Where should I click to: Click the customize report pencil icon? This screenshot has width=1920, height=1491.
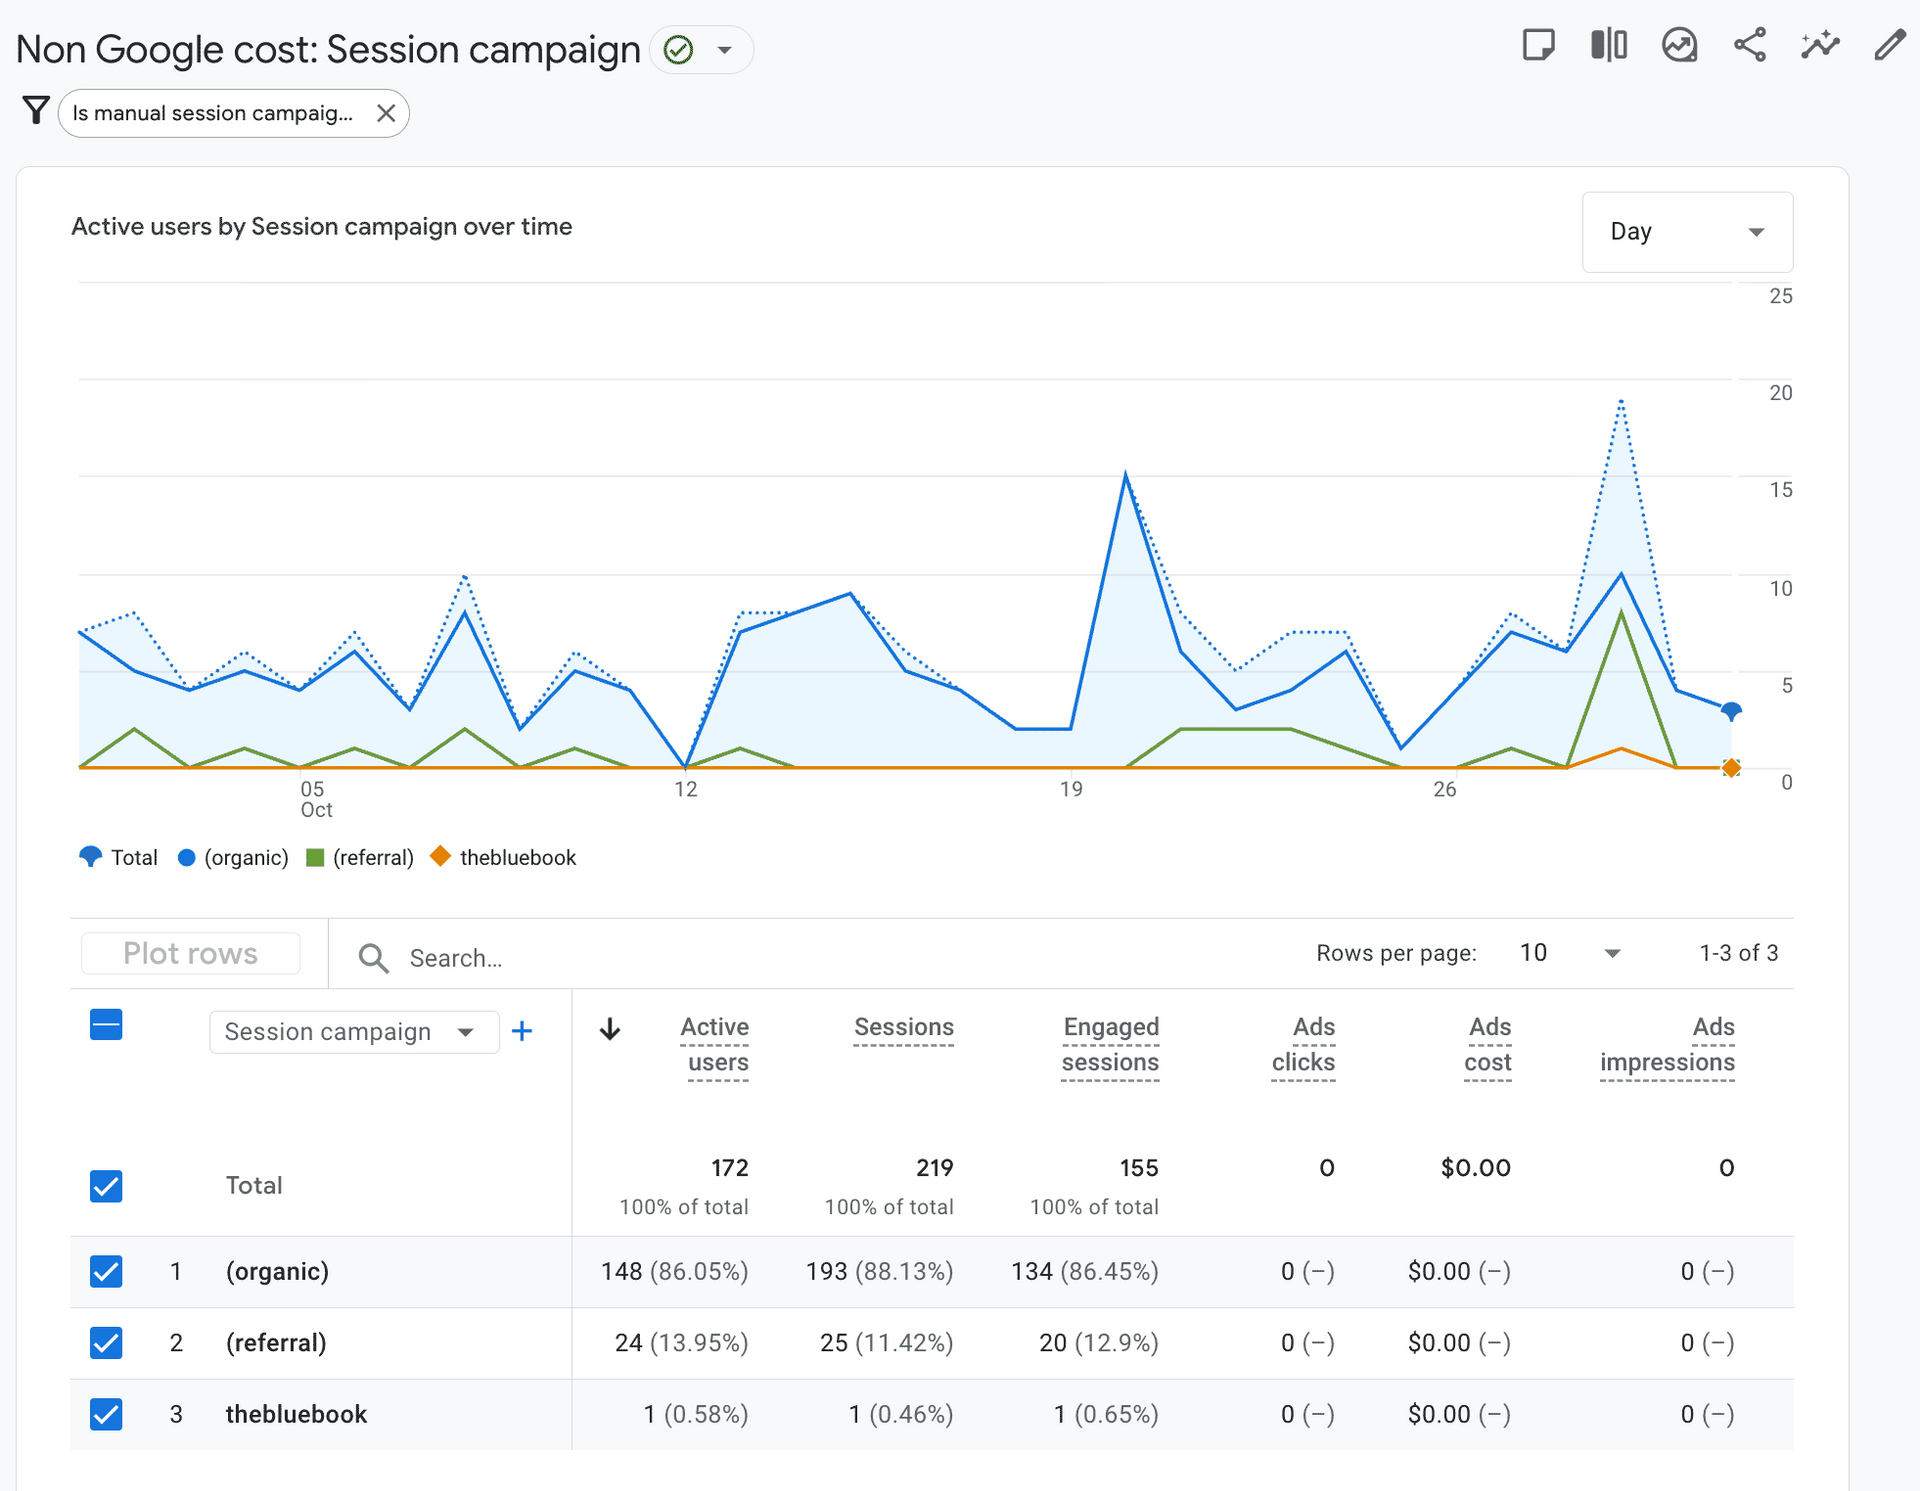1889,46
